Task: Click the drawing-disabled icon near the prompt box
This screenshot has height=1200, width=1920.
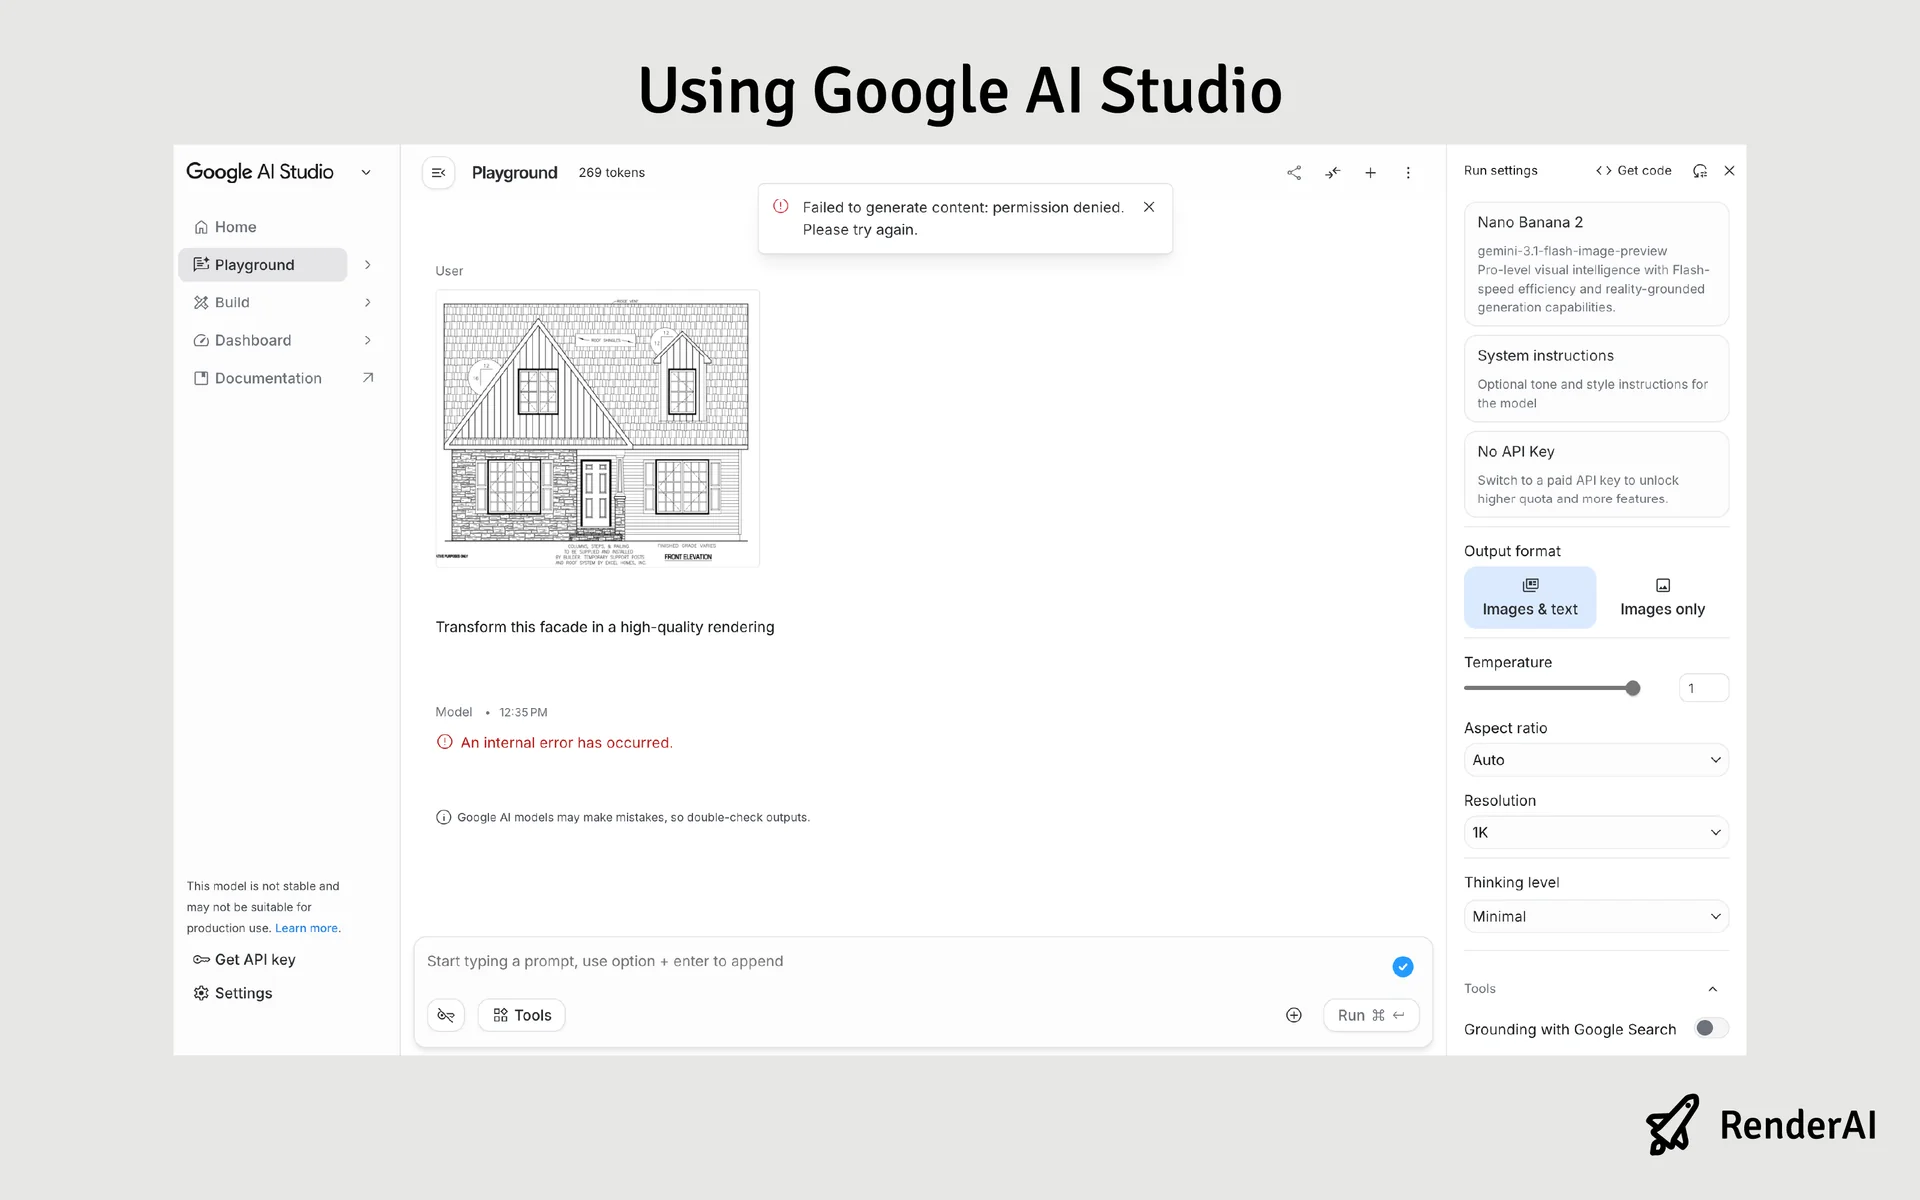Action: (445, 1014)
